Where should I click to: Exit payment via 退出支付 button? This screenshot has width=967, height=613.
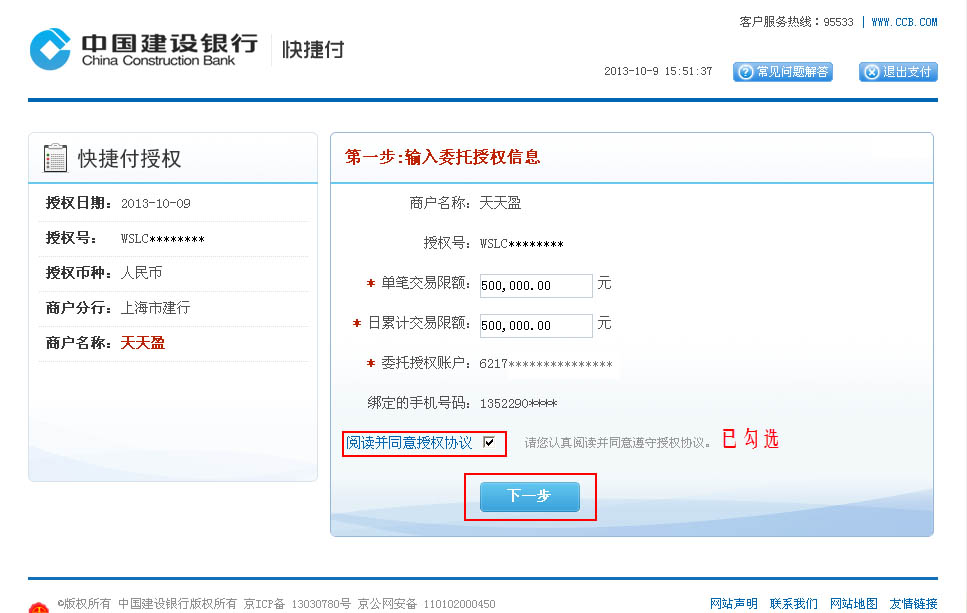click(x=898, y=72)
